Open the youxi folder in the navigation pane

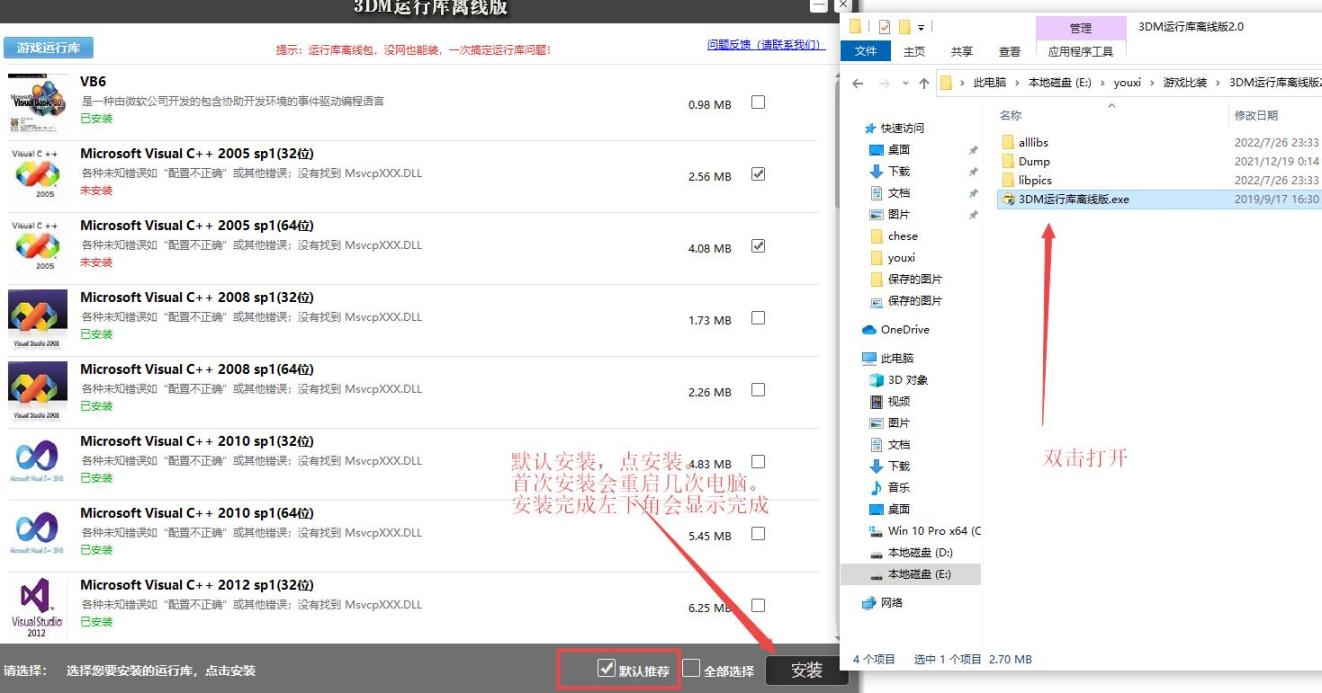pyautogui.click(x=901, y=258)
